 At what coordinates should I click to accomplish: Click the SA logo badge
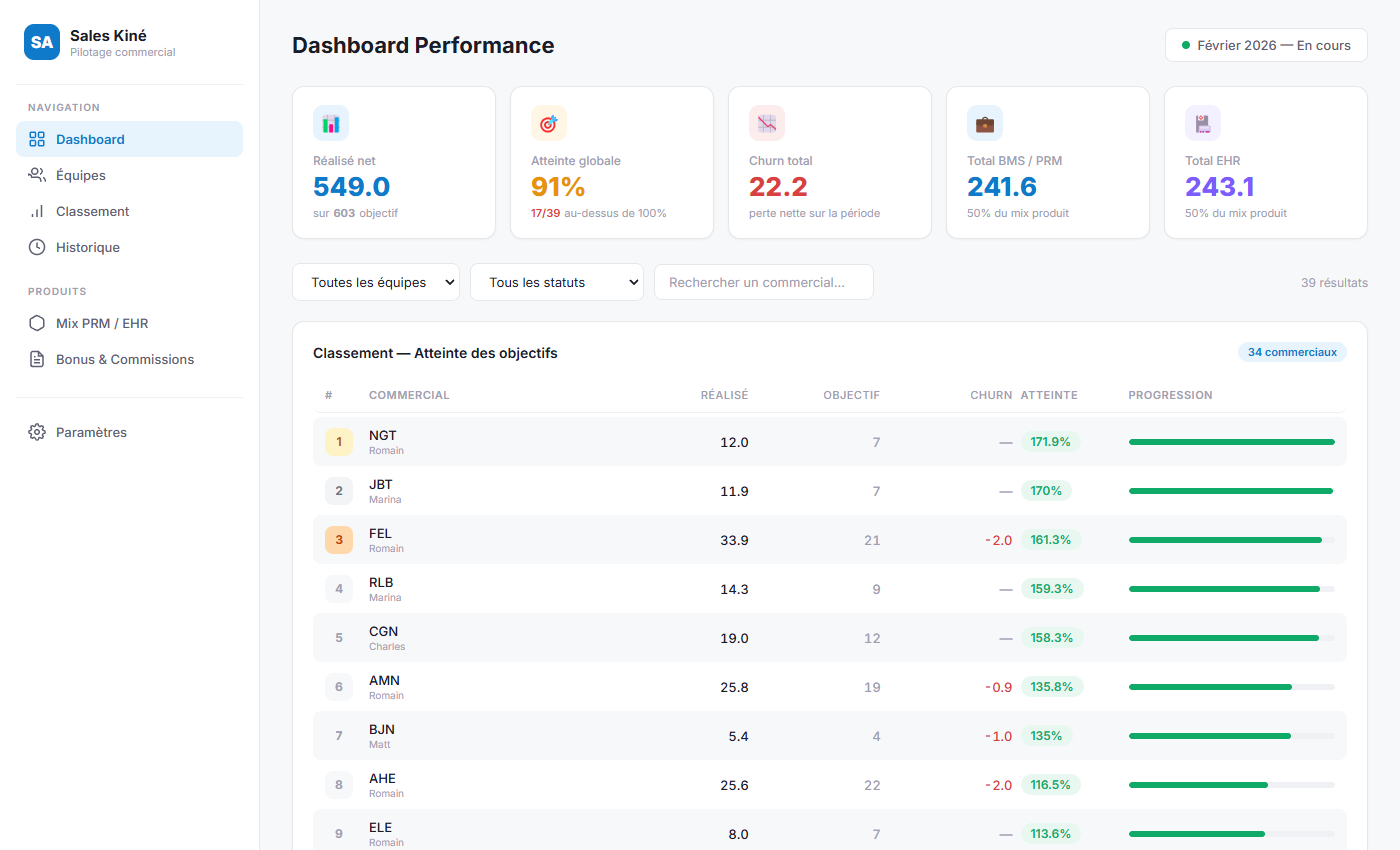[x=41, y=42]
